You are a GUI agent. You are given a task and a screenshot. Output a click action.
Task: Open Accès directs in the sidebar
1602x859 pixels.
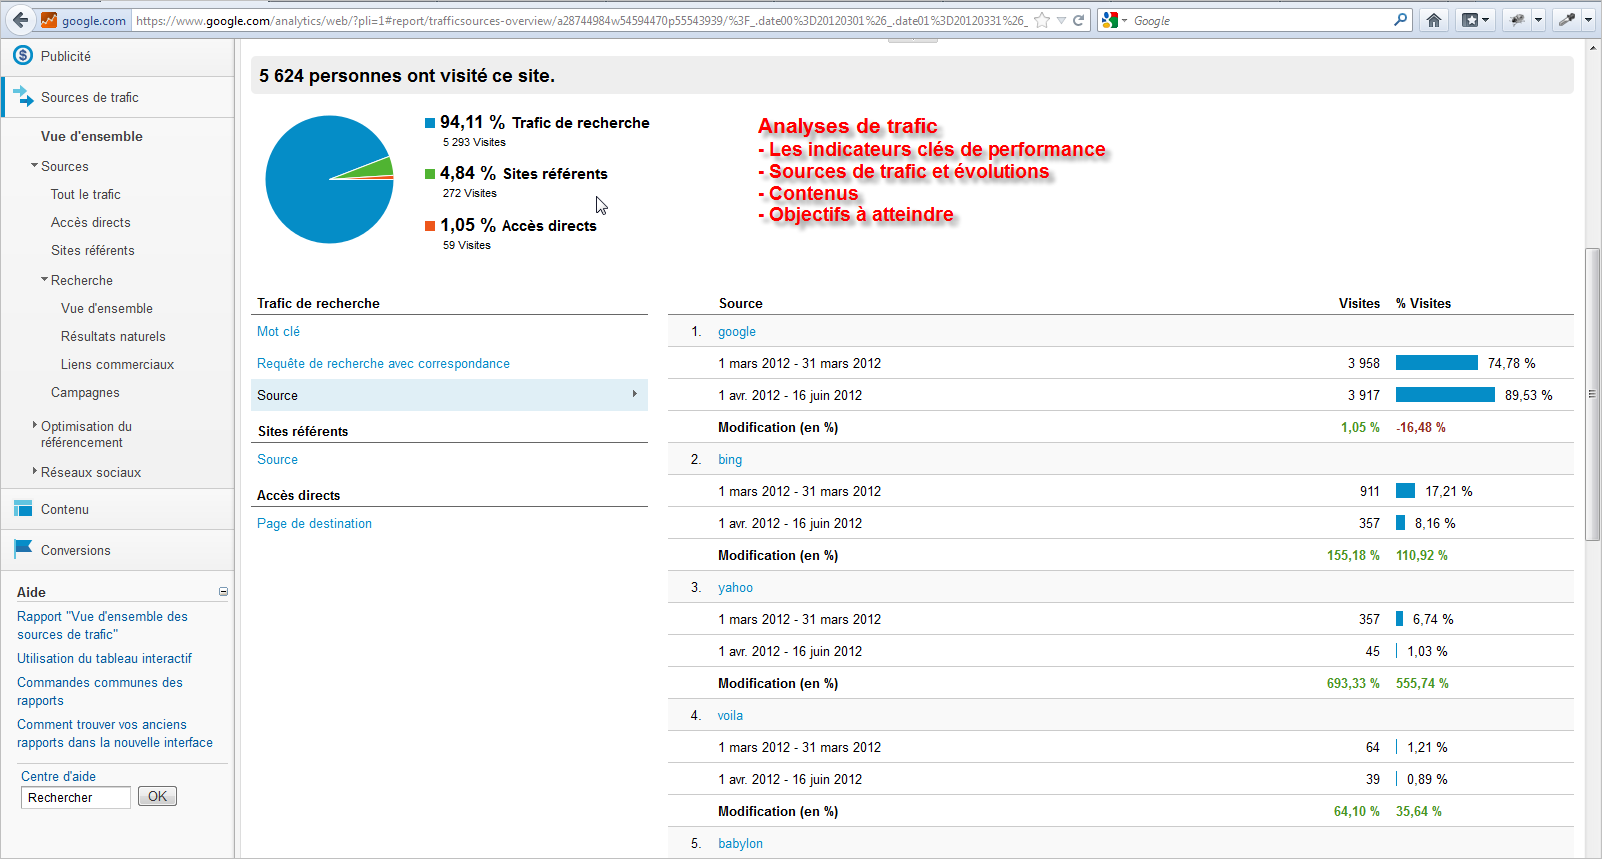coord(91,222)
